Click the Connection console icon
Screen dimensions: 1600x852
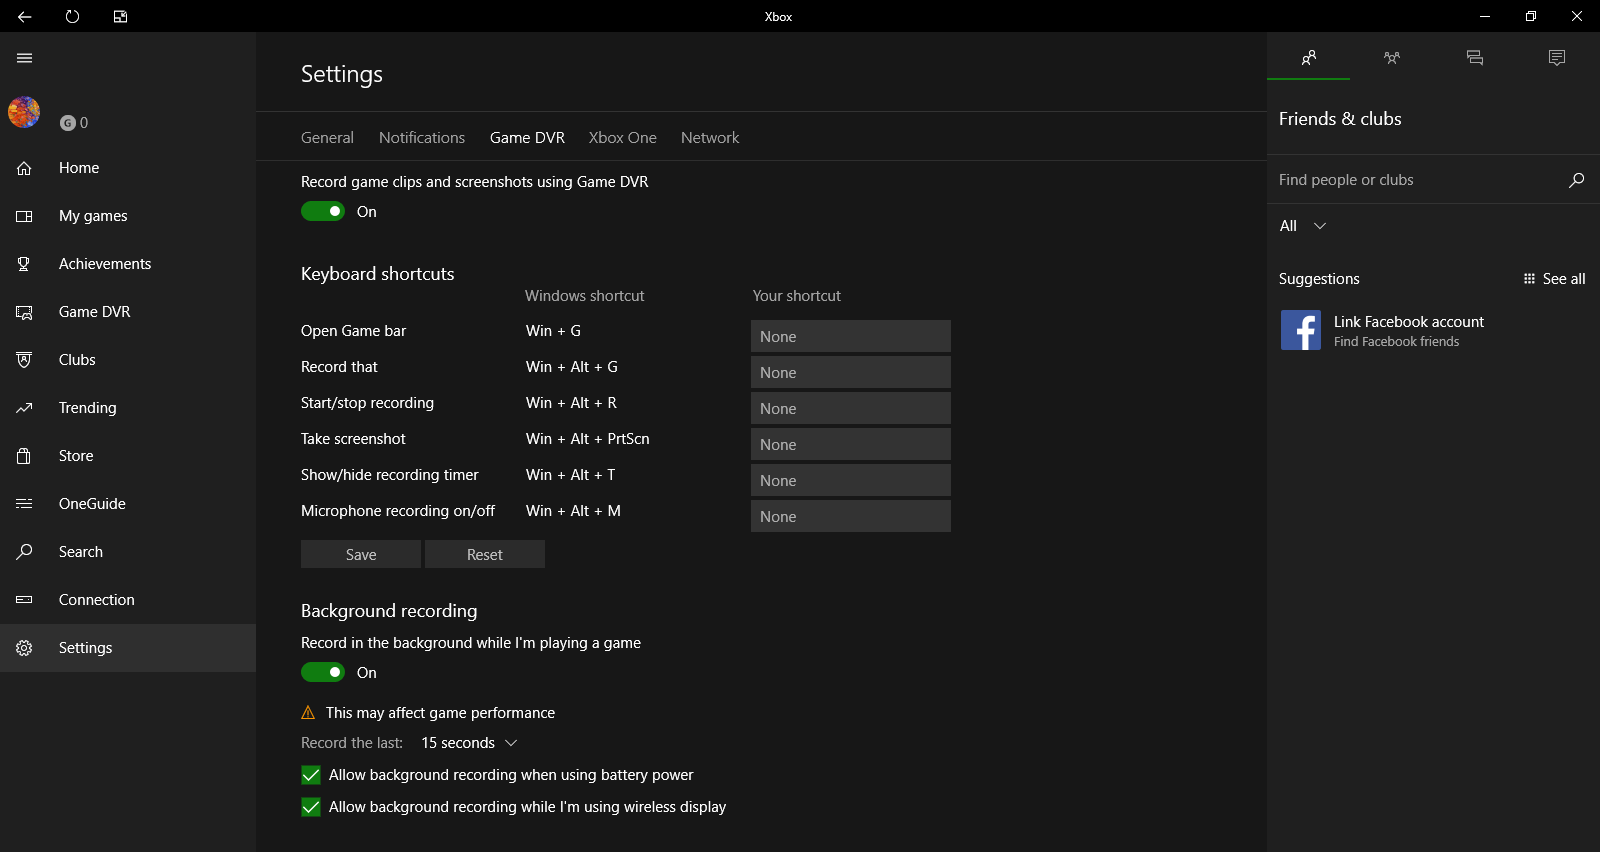click(24, 600)
